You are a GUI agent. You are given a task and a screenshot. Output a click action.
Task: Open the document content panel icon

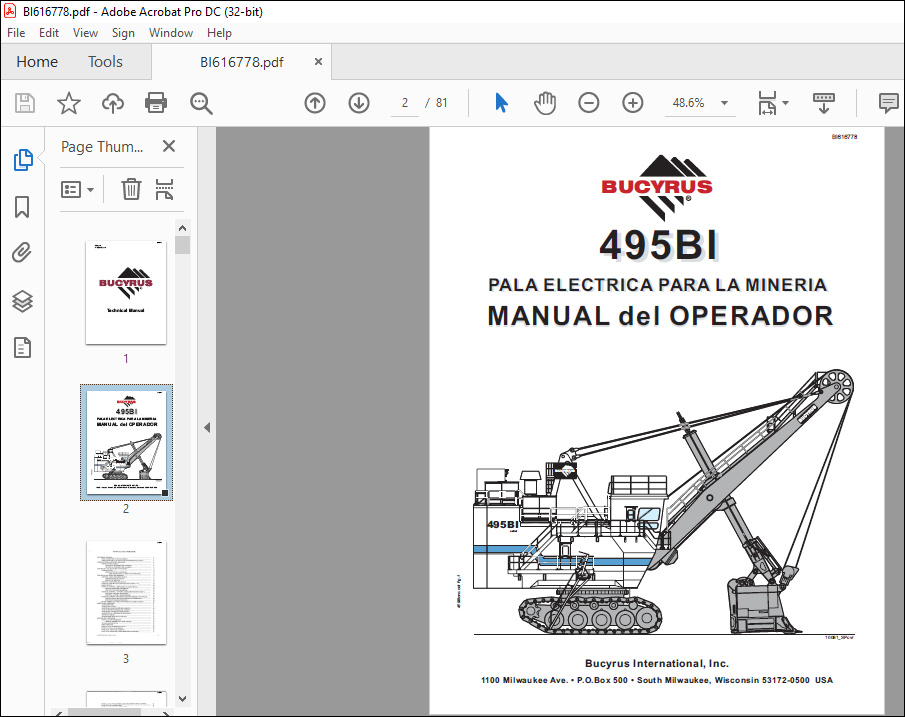click(x=22, y=348)
